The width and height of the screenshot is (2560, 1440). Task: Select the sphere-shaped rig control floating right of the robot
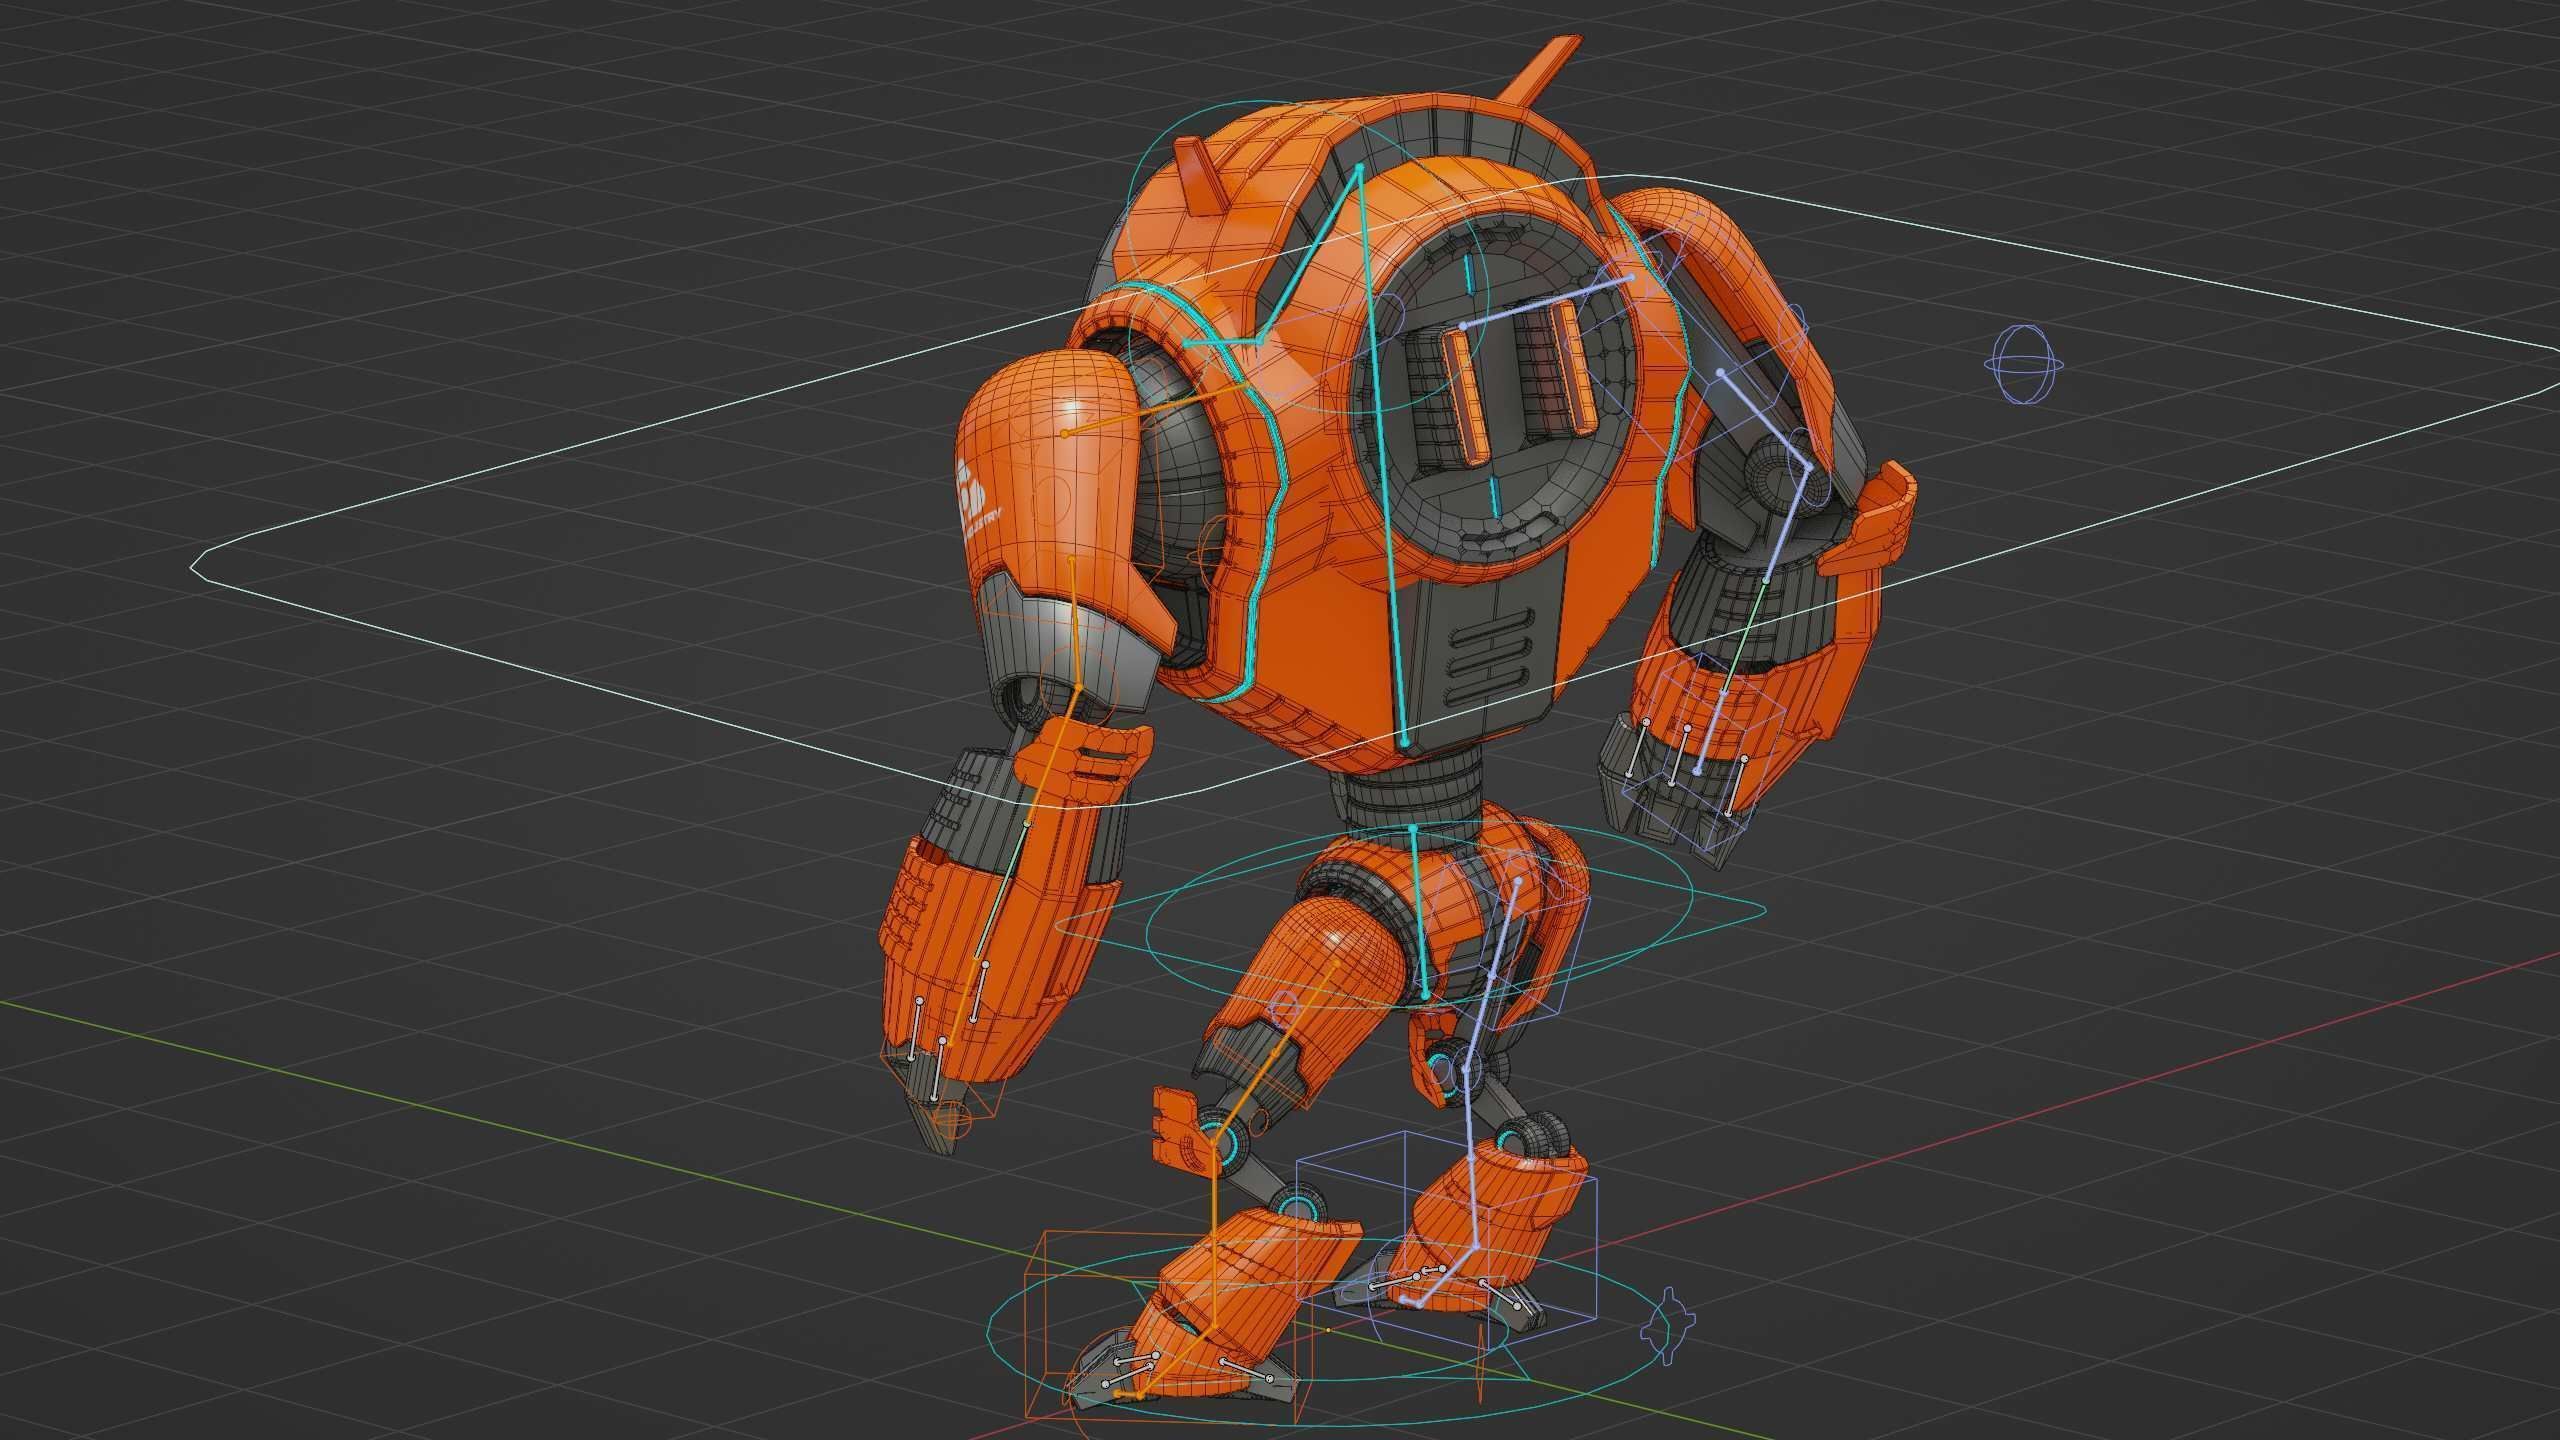2024,364
